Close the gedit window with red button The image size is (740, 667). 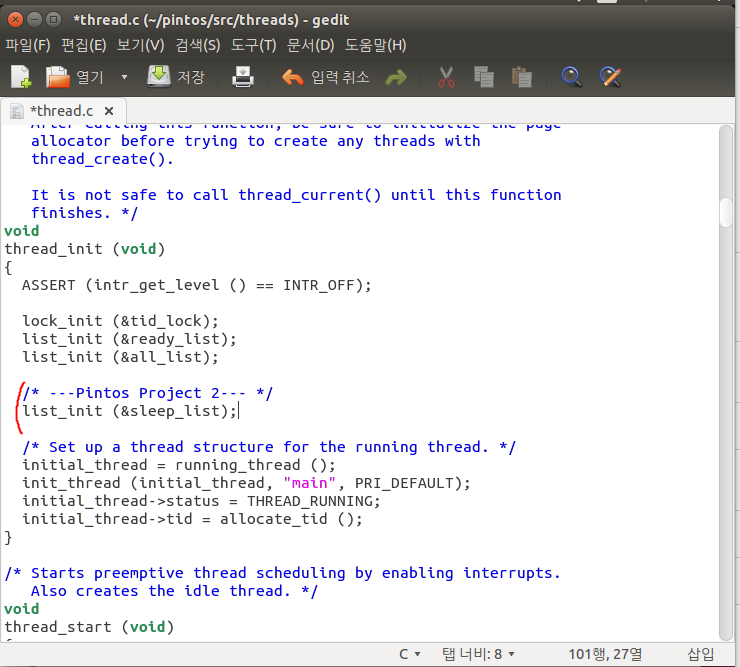click(15, 19)
